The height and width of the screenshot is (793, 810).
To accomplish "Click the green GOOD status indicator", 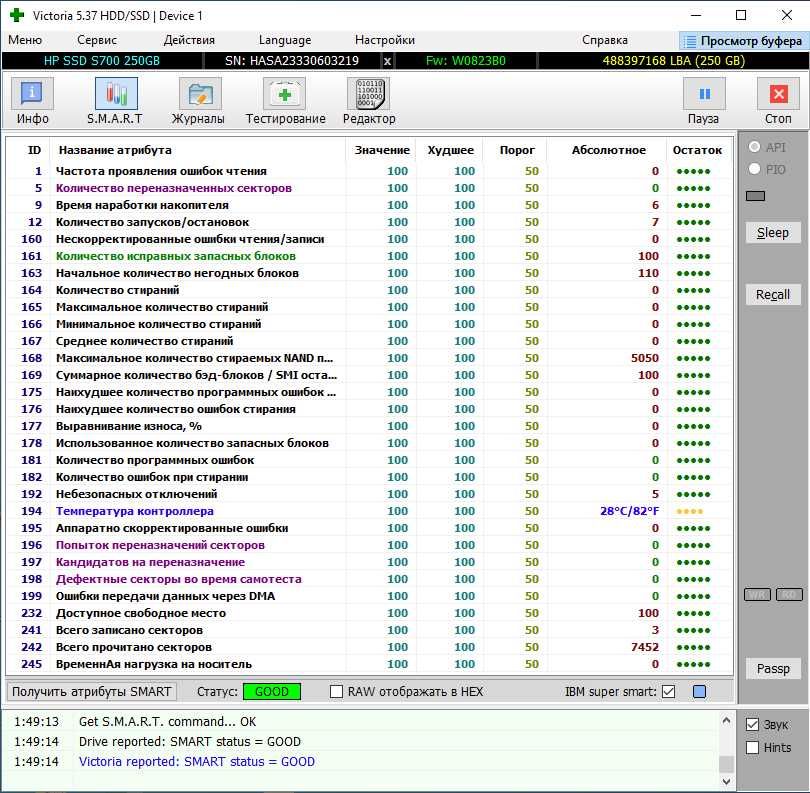I will click(x=272, y=691).
